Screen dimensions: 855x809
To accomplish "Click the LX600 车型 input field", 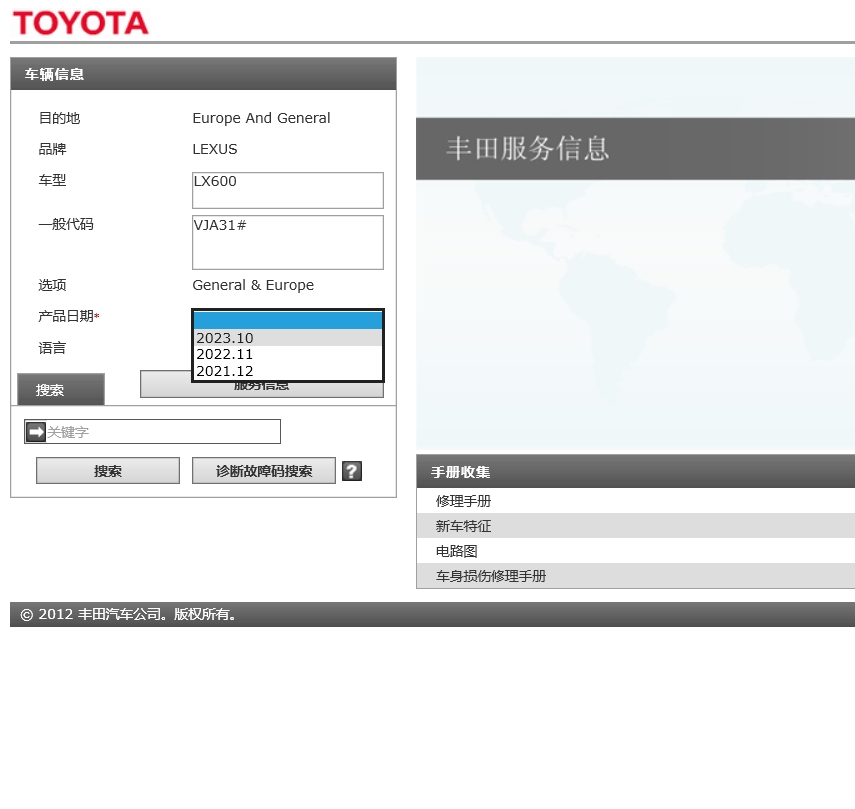I will click(287, 190).
